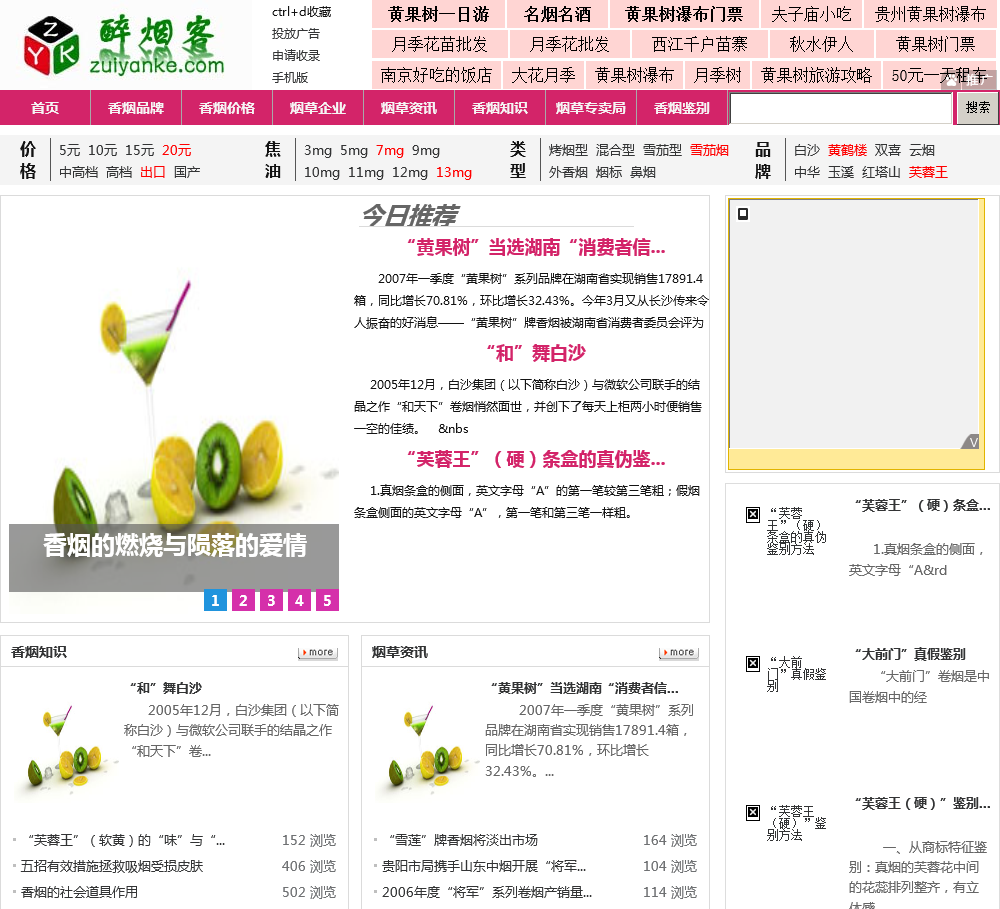Open 烟草专卖局 navigation item
This screenshot has height=909, width=1000.
pyautogui.click(x=591, y=108)
